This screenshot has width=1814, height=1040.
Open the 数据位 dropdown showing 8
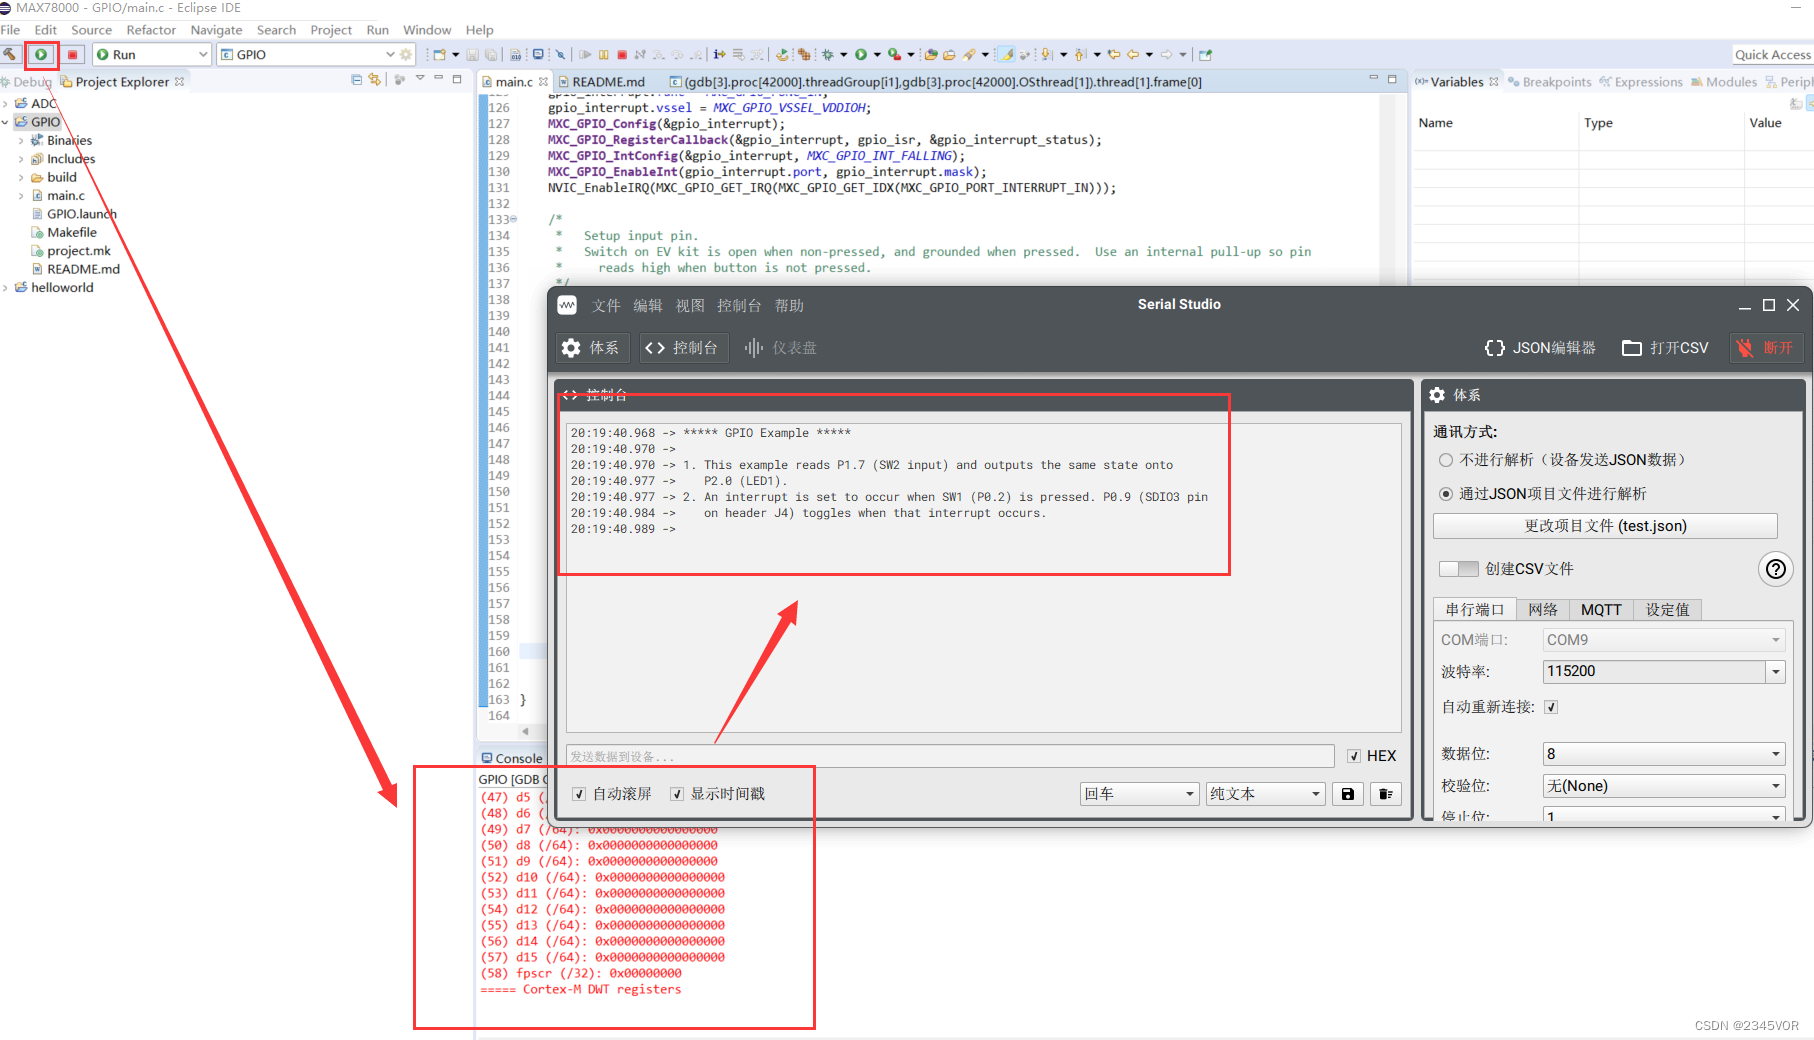[1664, 754]
